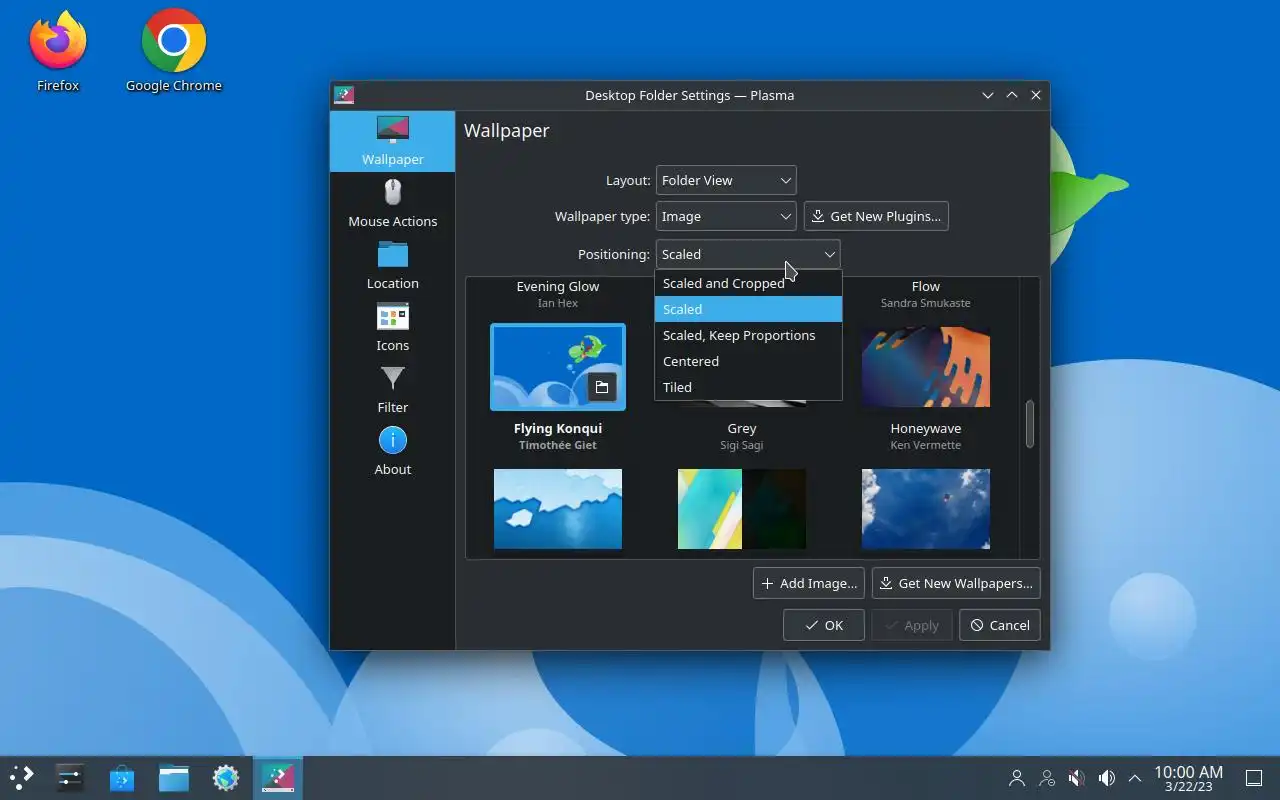Viewport: 1280px width, 800px height.
Task: Open the Location settings section
Action: pos(392,265)
